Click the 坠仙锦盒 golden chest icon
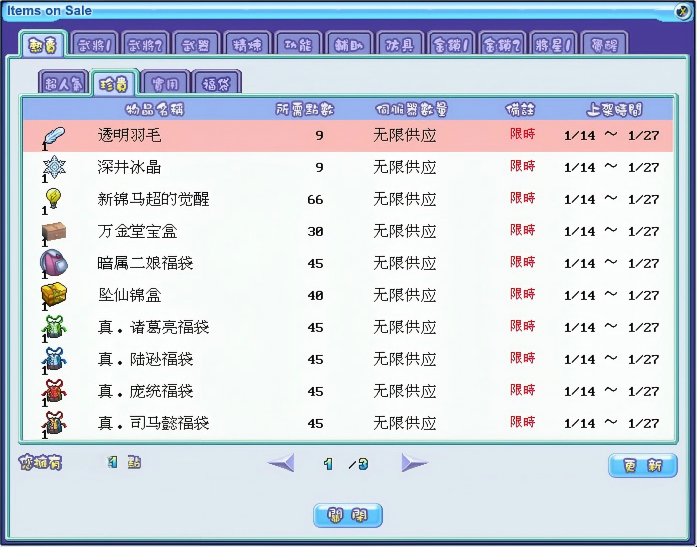This screenshot has width=697, height=547. point(53,295)
